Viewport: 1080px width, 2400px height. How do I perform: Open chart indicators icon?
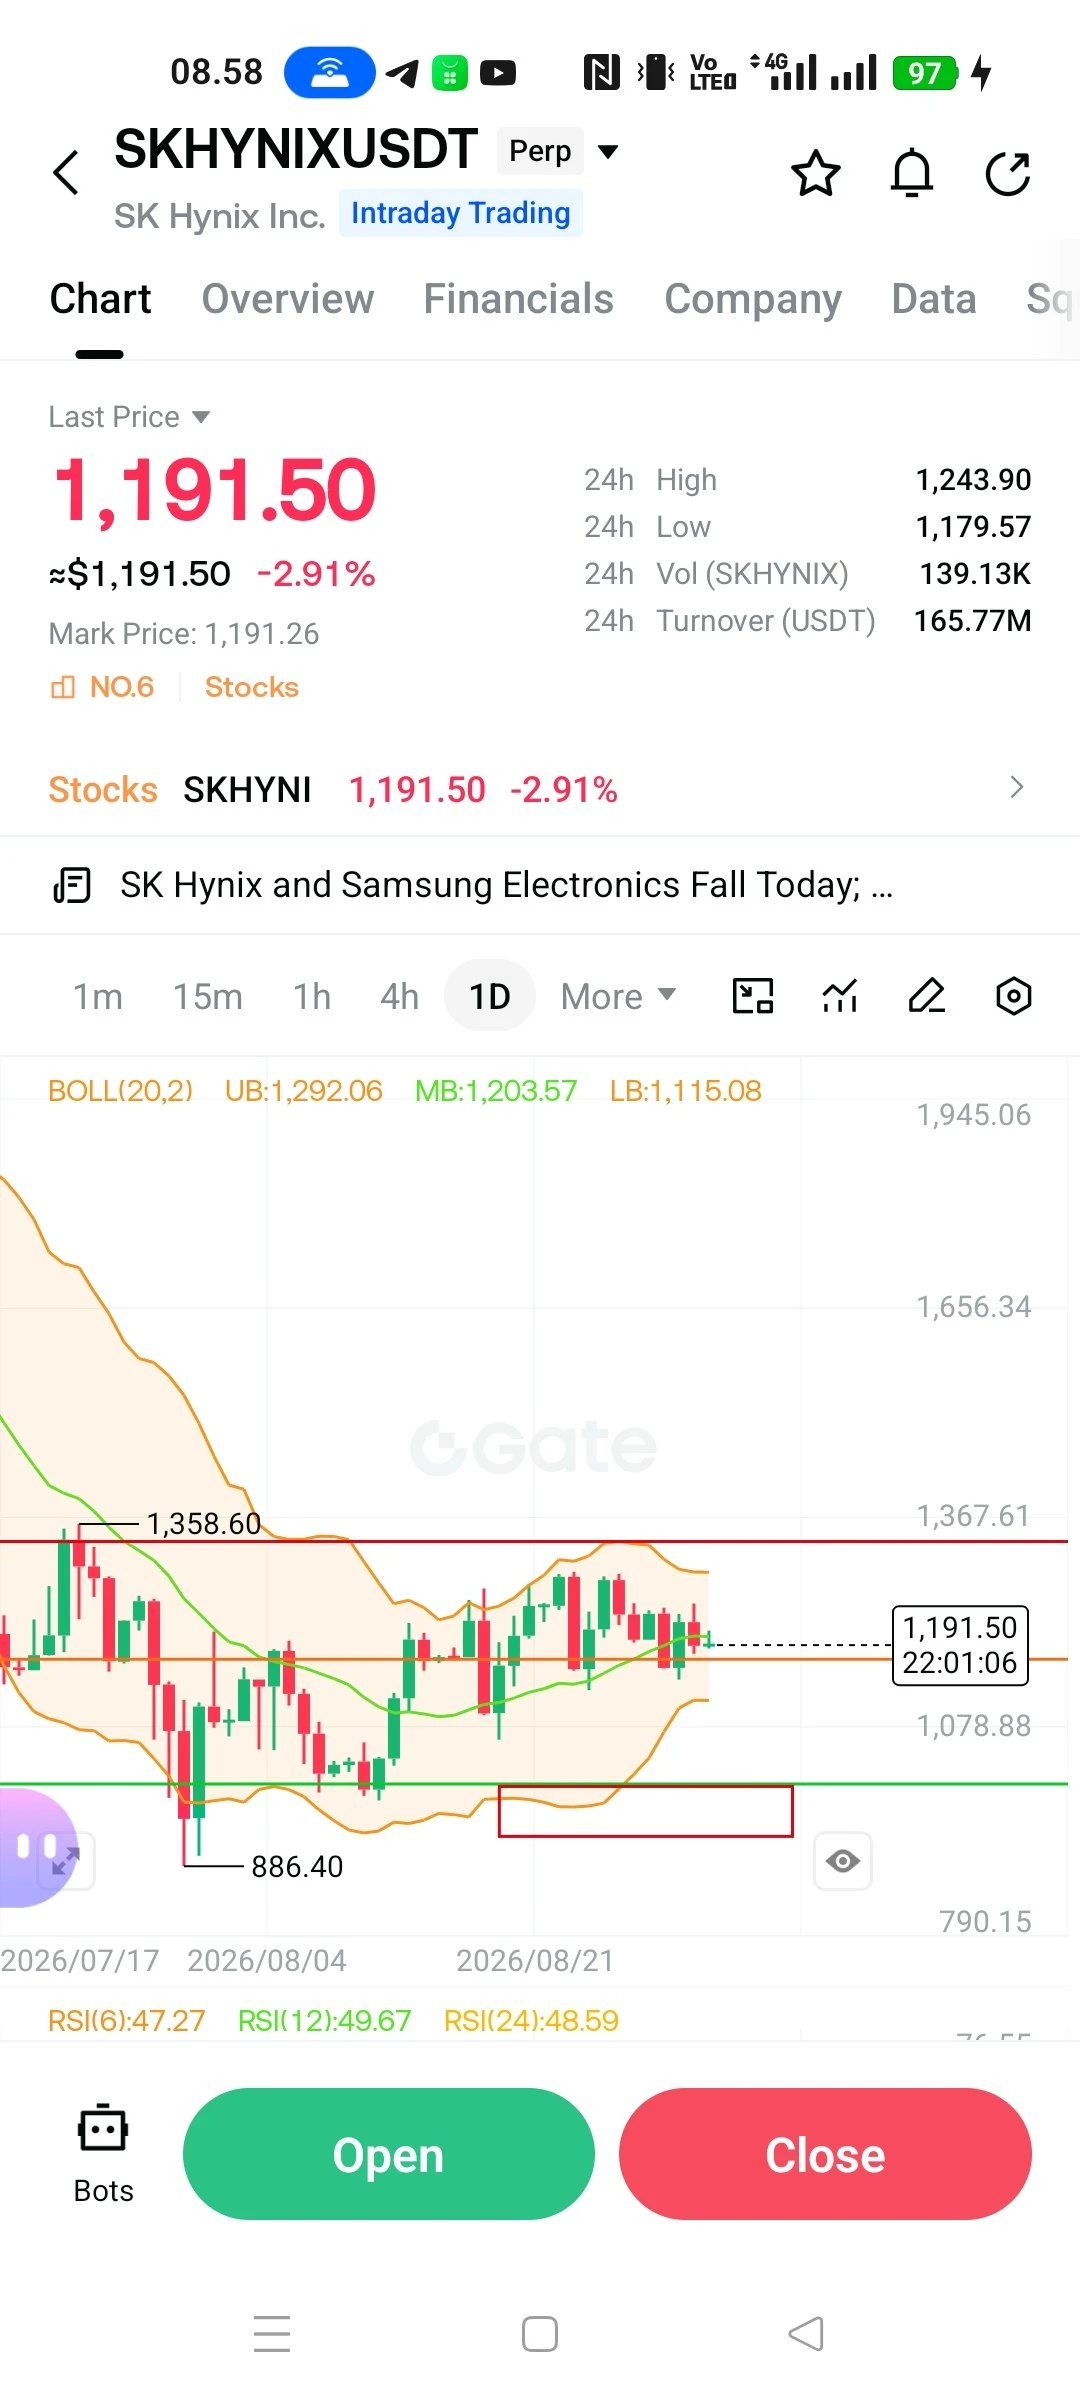click(840, 996)
